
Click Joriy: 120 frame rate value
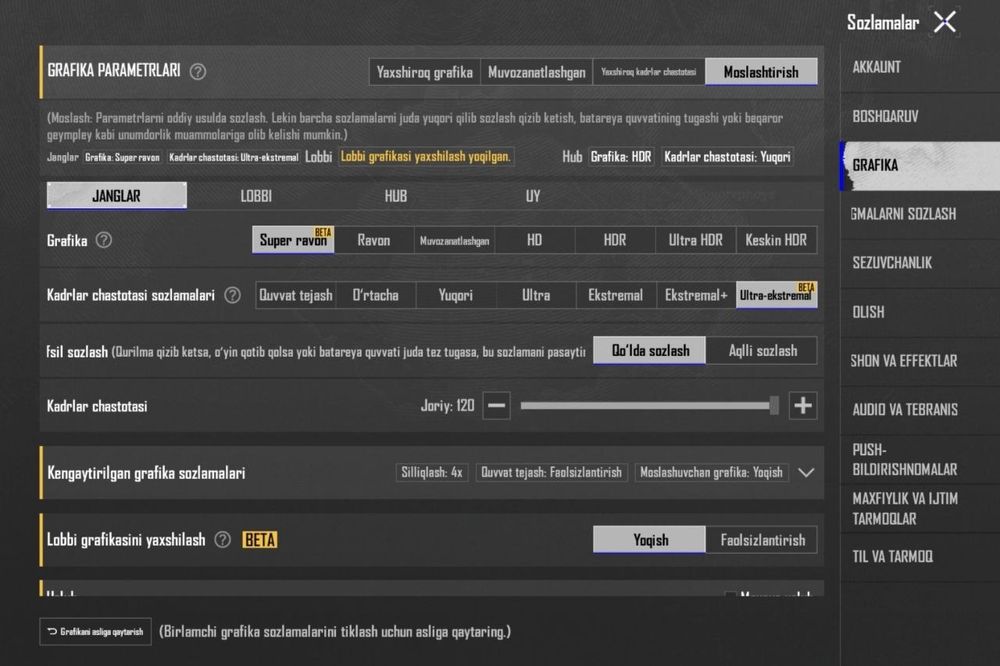coord(448,406)
